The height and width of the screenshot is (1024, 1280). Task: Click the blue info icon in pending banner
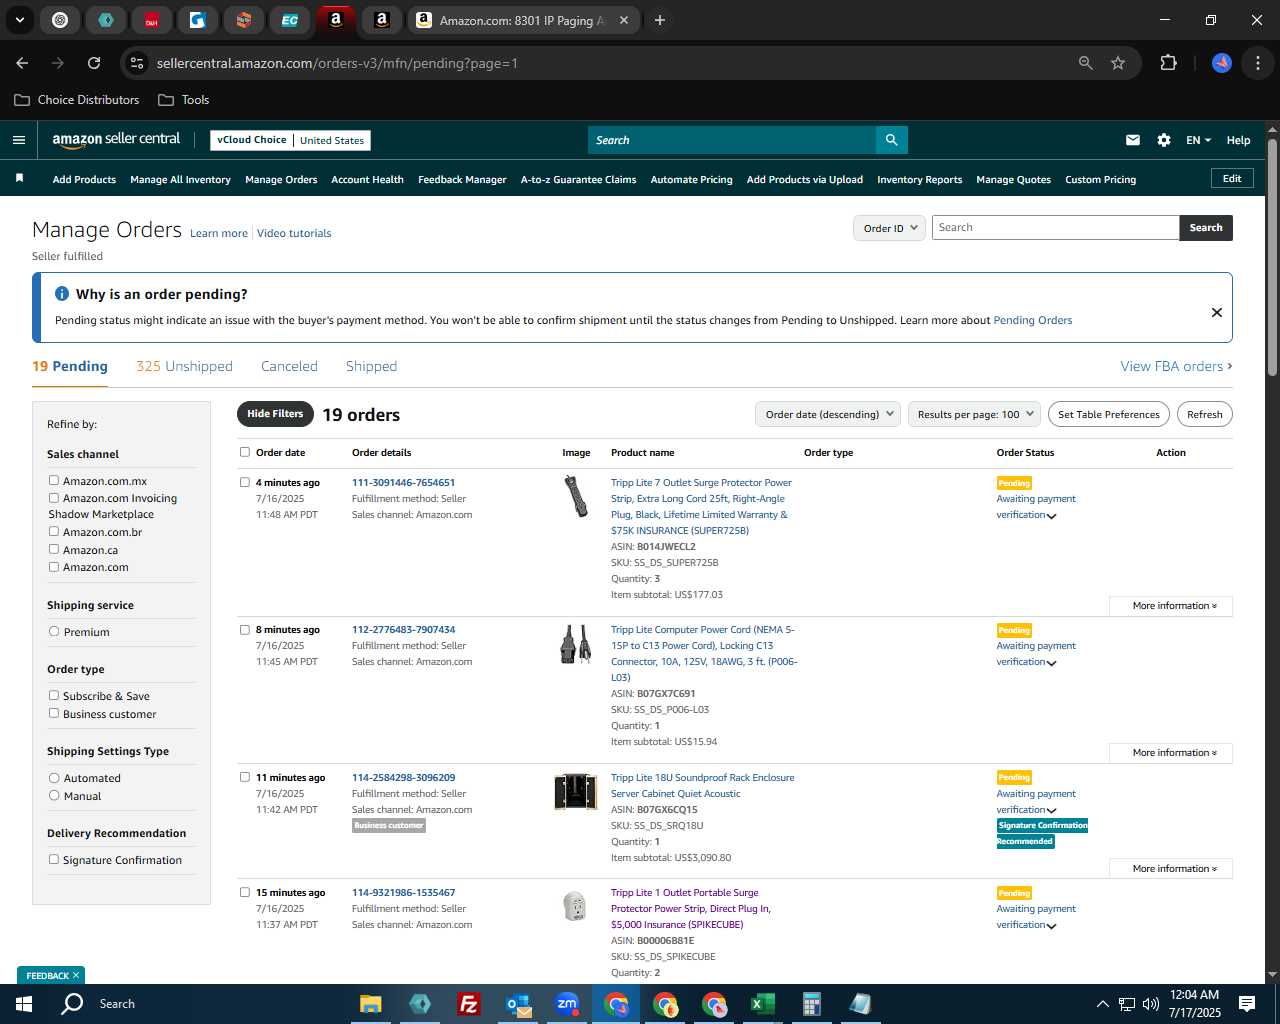[62, 294]
